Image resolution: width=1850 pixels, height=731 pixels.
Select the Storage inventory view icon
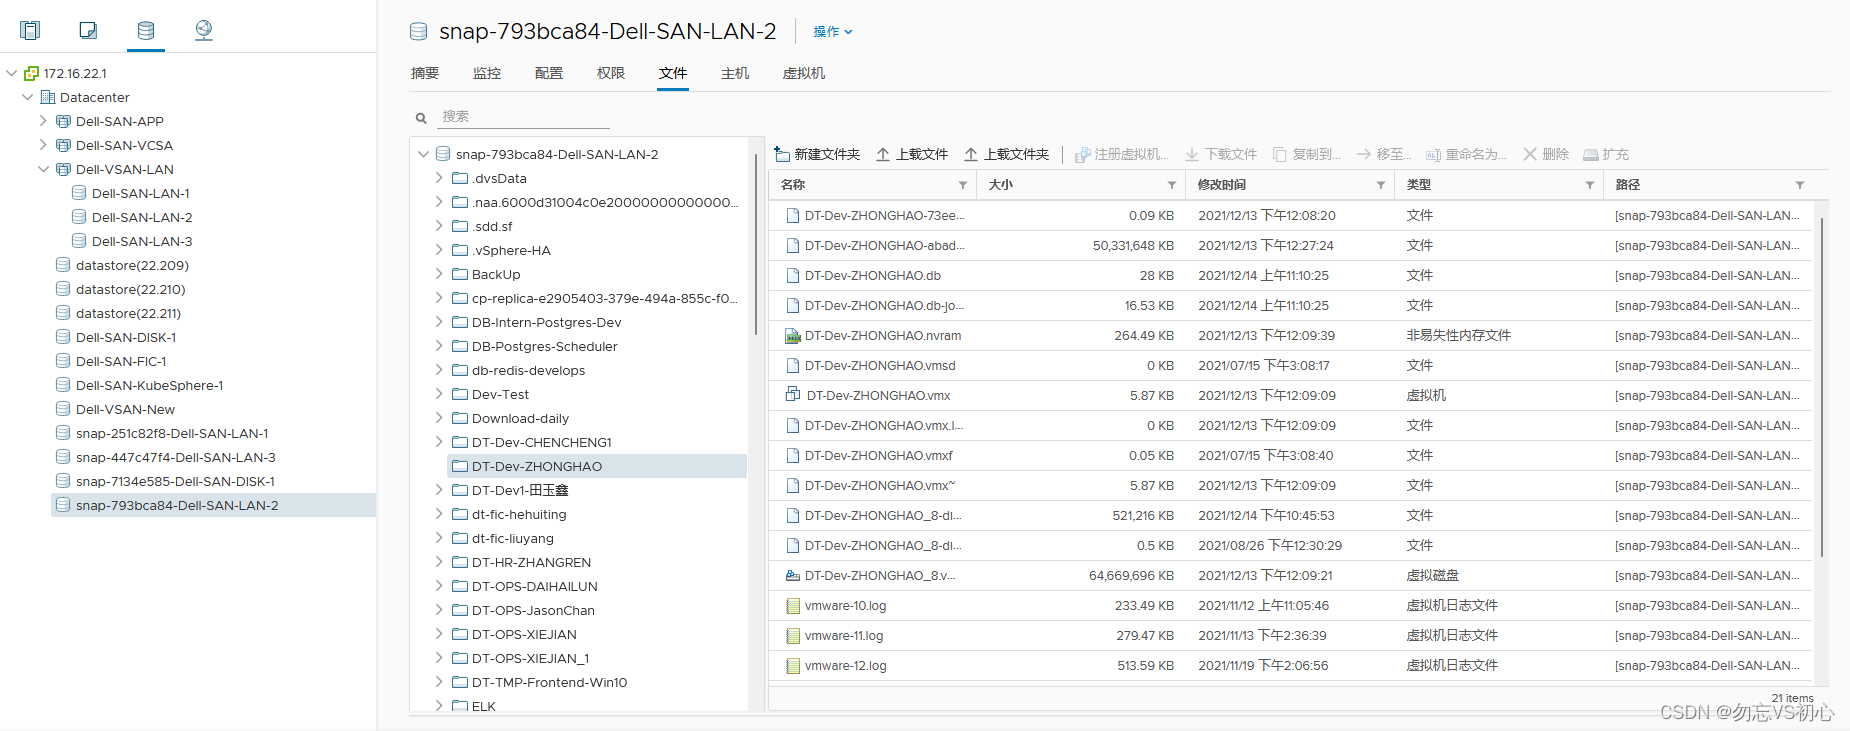pyautogui.click(x=146, y=30)
